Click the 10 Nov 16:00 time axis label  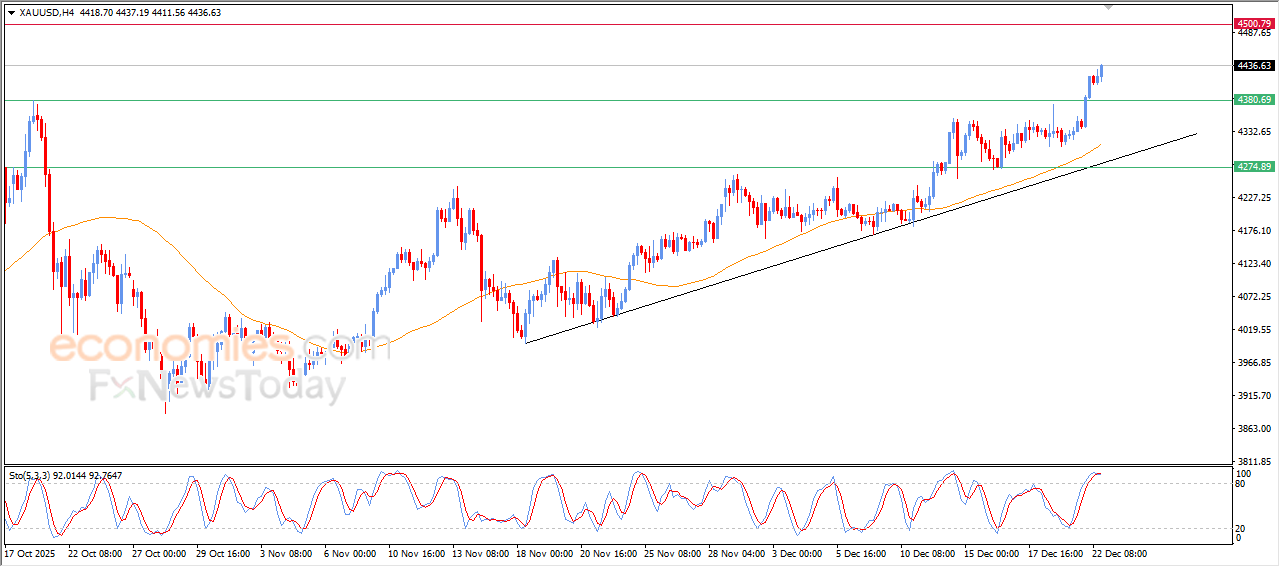415,553
